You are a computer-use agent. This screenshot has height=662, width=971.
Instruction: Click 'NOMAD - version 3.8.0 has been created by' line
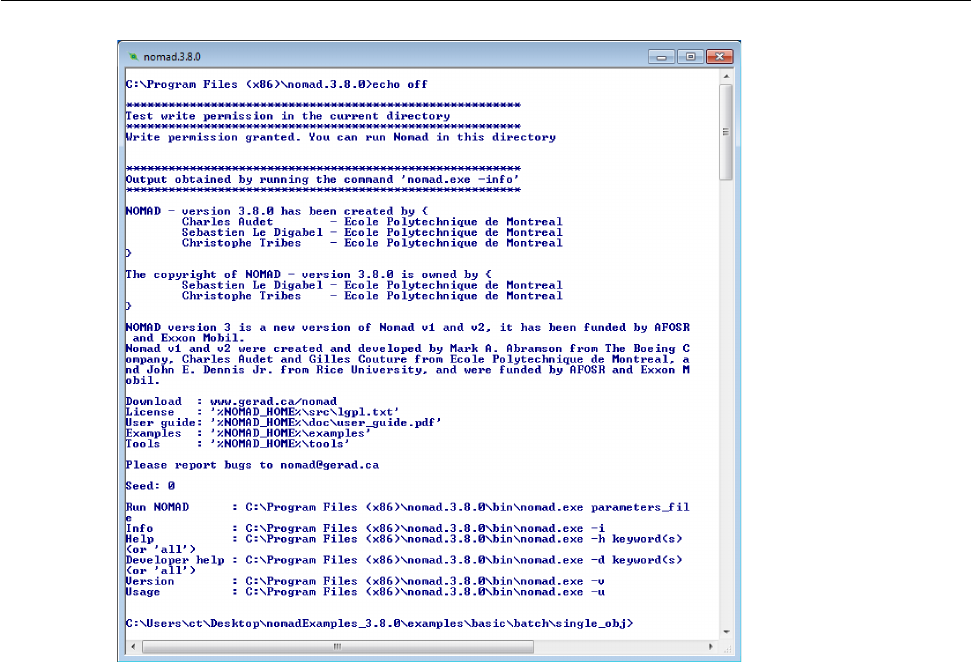(x=276, y=211)
